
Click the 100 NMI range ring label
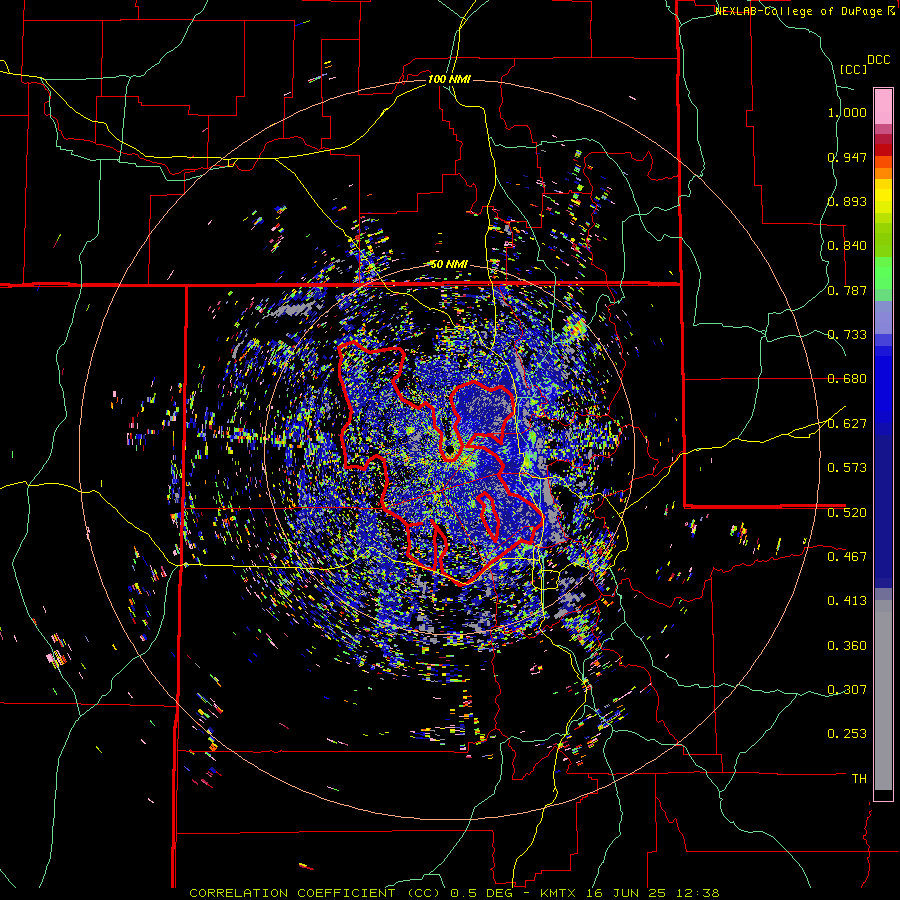(x=449, y=79)
